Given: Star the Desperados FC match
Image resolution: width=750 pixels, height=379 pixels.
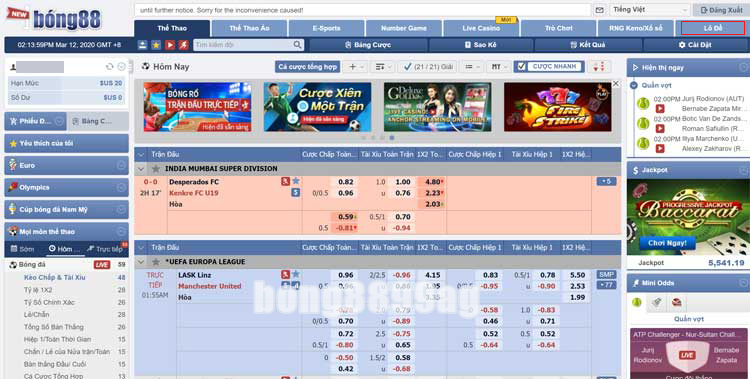Looking at the screenshot, I should (296, 181).
